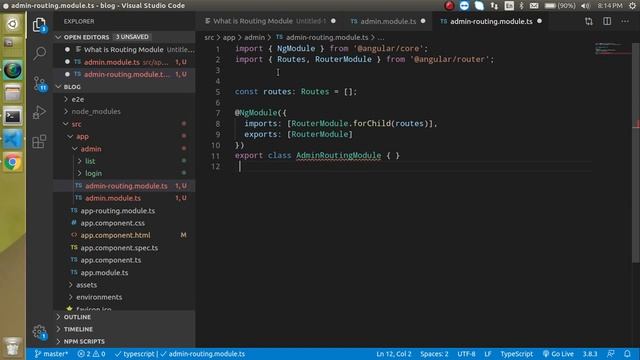Open notifications bell in status bar
The height and width of the screenshot is (360, 640).
pos(627,354)
